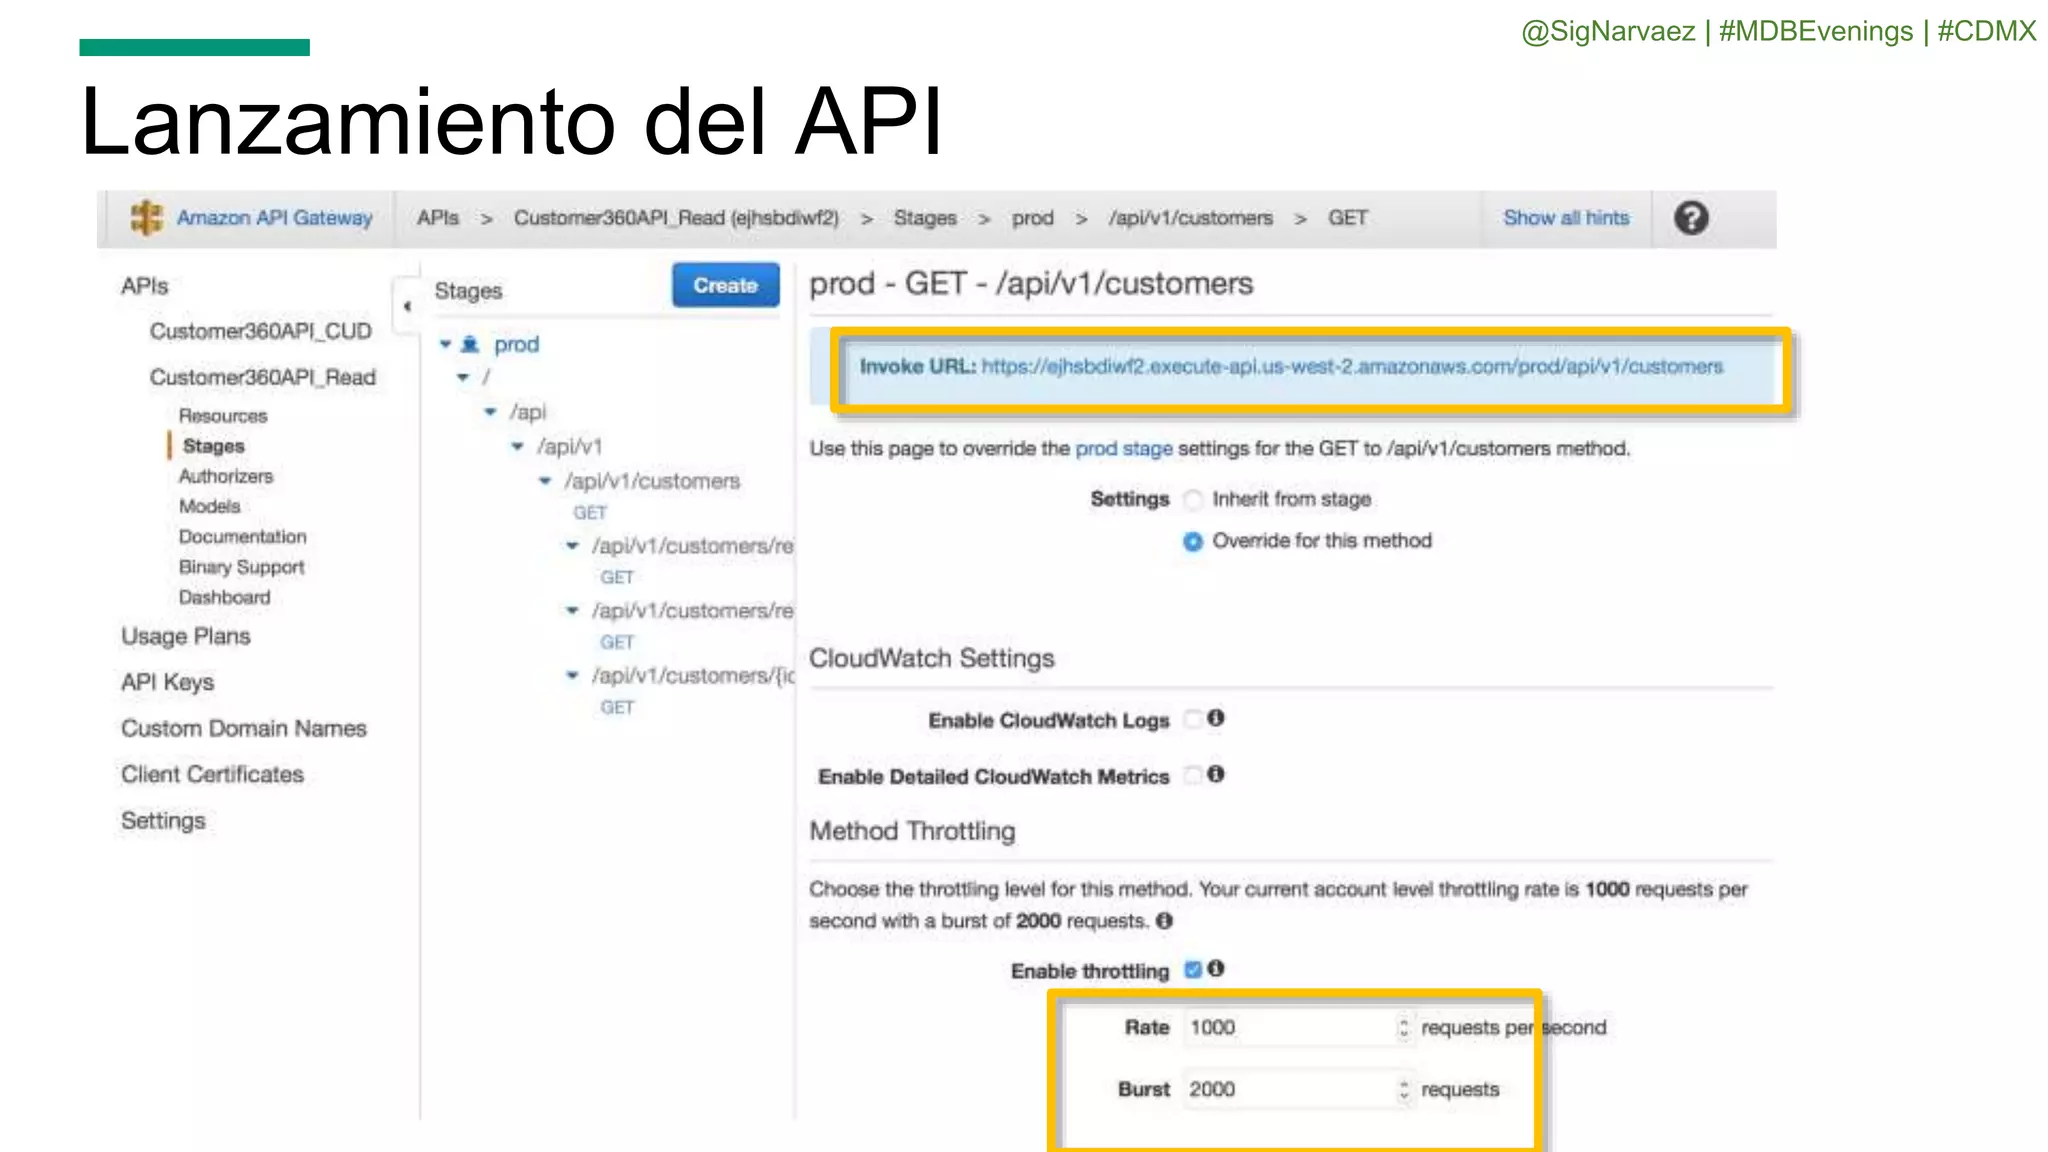
Task: Open the help question mark icon
Action: pos(1691,218)
